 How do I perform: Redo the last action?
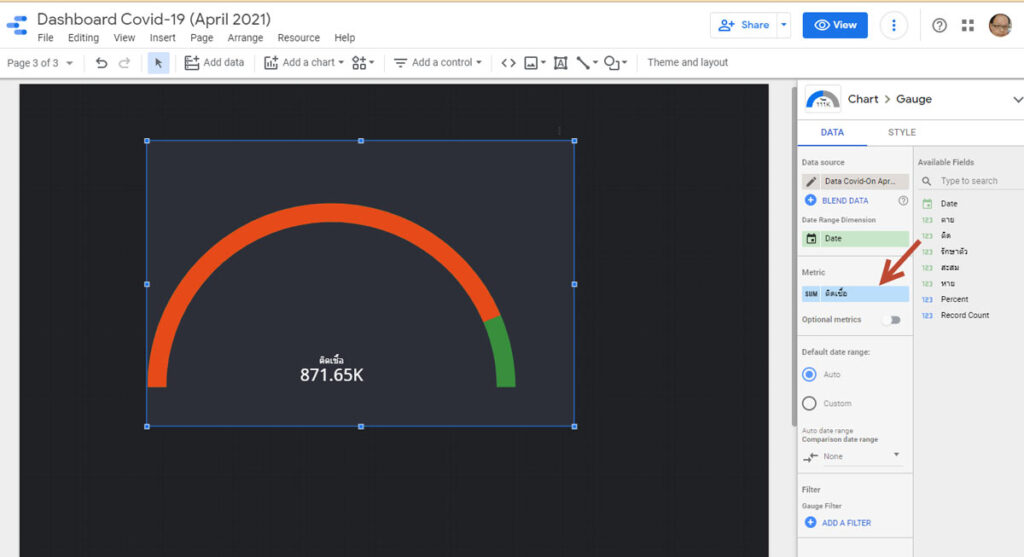click(124, 63)
